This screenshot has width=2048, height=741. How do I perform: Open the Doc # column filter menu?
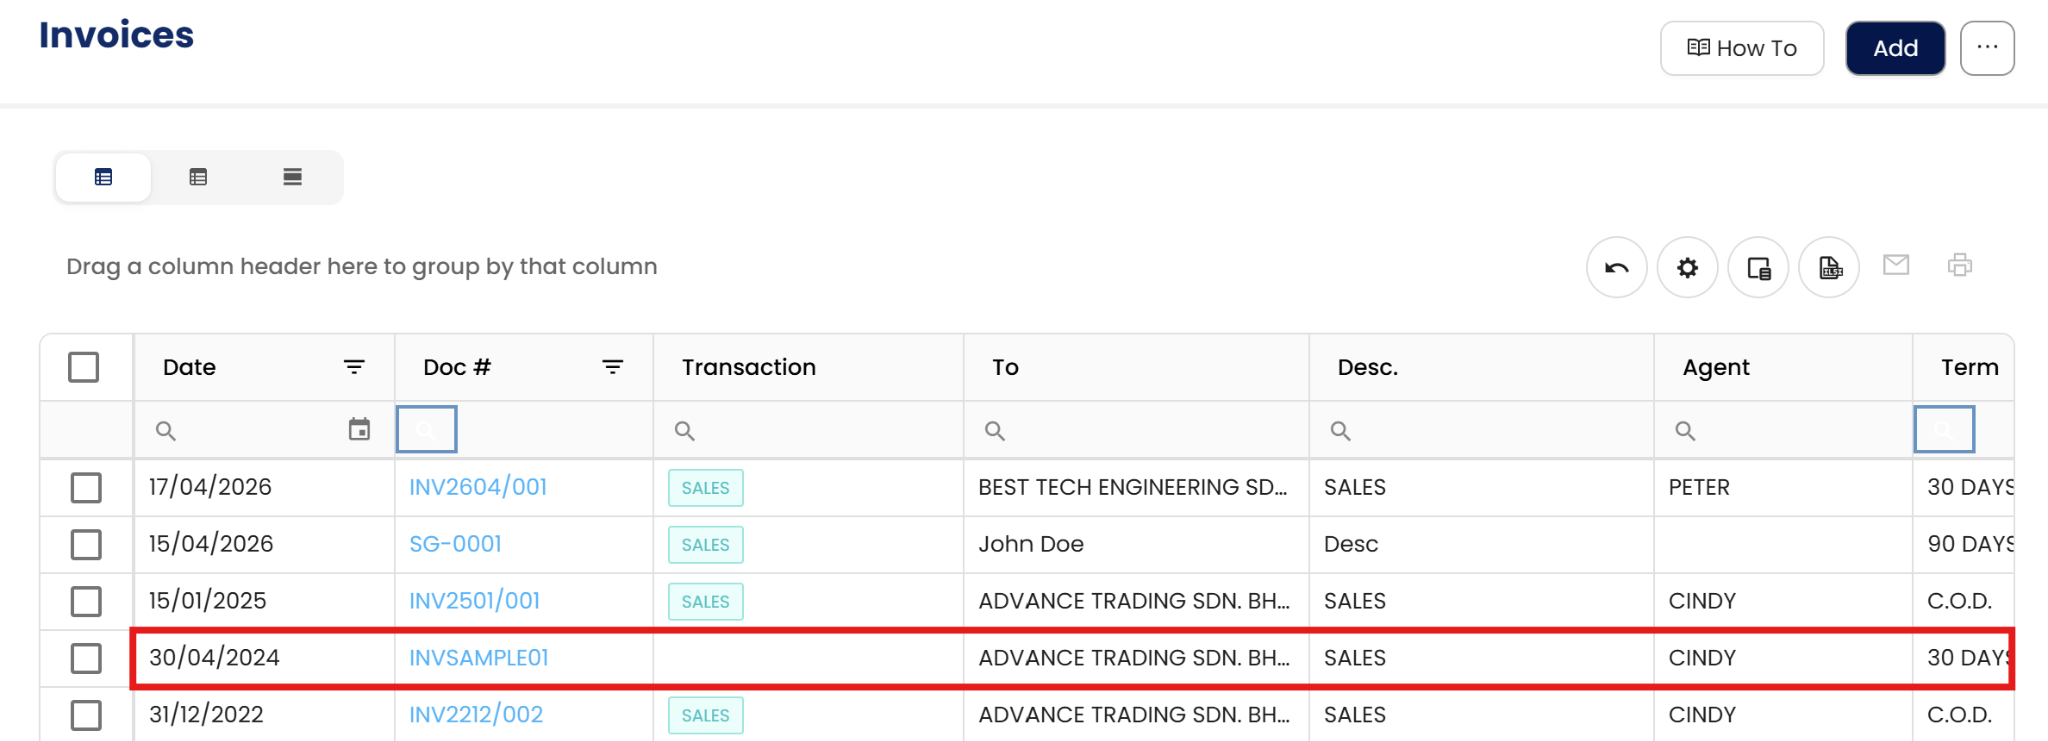pyautogui.click(x=613, y=367)
